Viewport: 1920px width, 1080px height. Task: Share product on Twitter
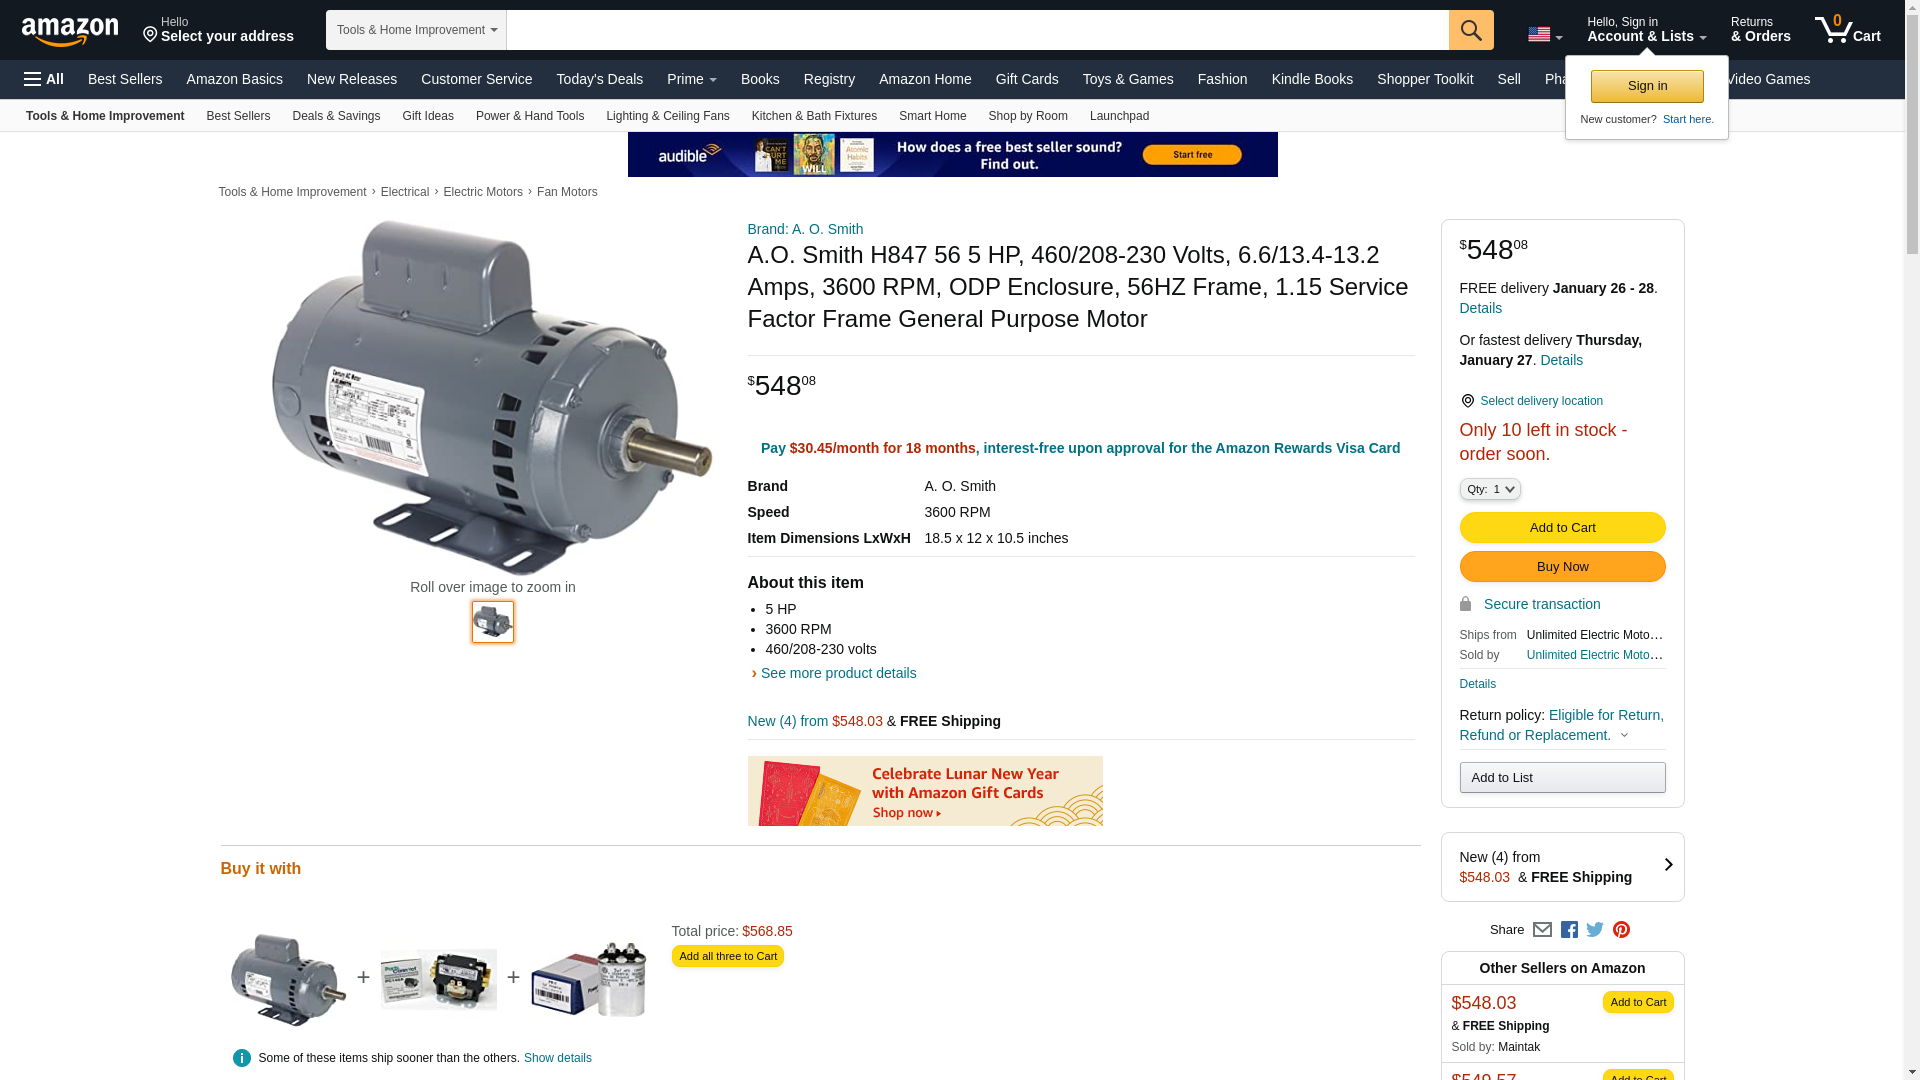tap(1595, 930)
